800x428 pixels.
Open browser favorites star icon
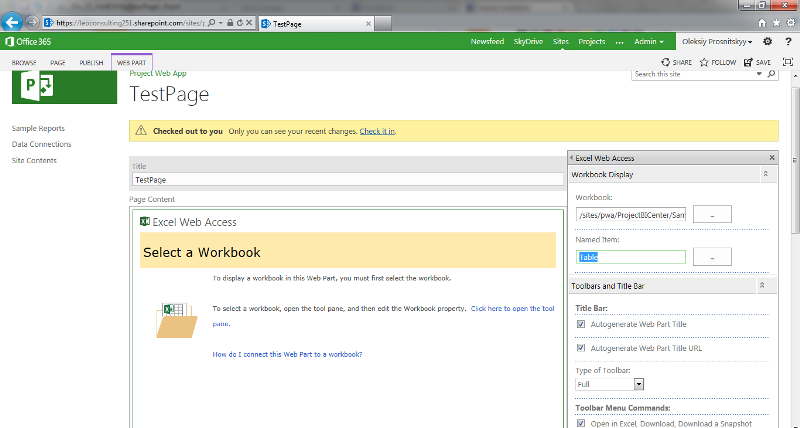(776, 23)
